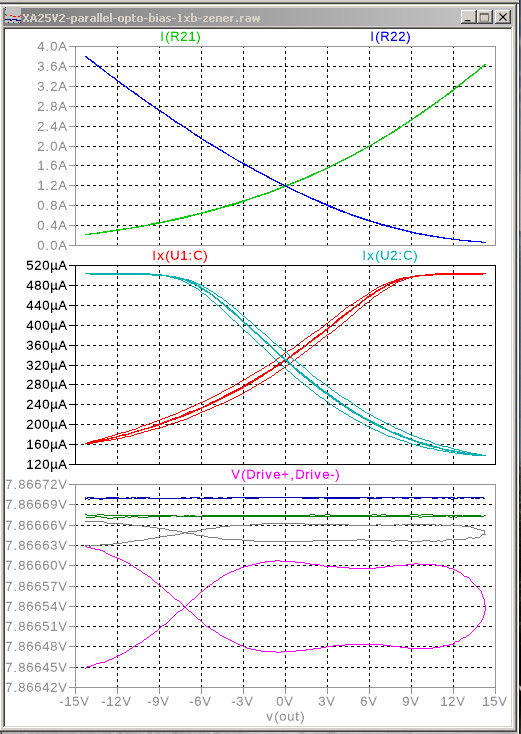Click the Ix(U1:C) trace label
The height and width of the screenshot is (734, 521).
(x=180, y=256)
